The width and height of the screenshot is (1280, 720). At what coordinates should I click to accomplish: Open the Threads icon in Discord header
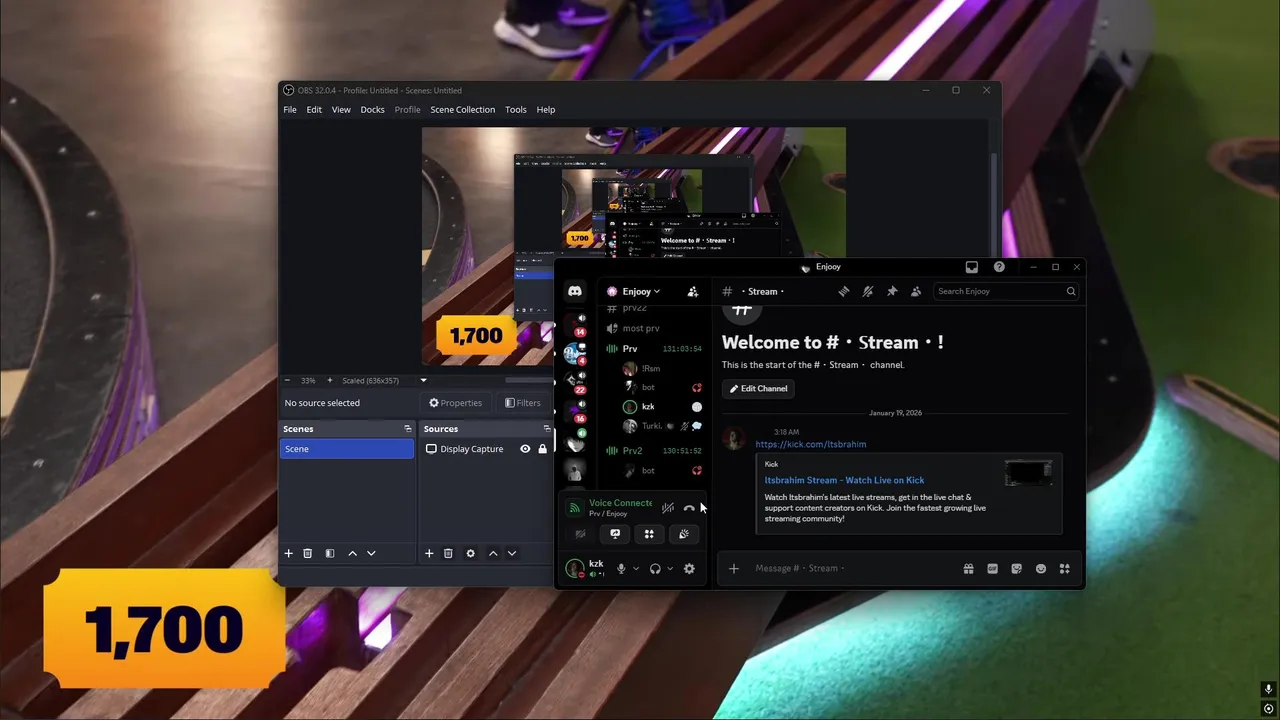[844, 291]
